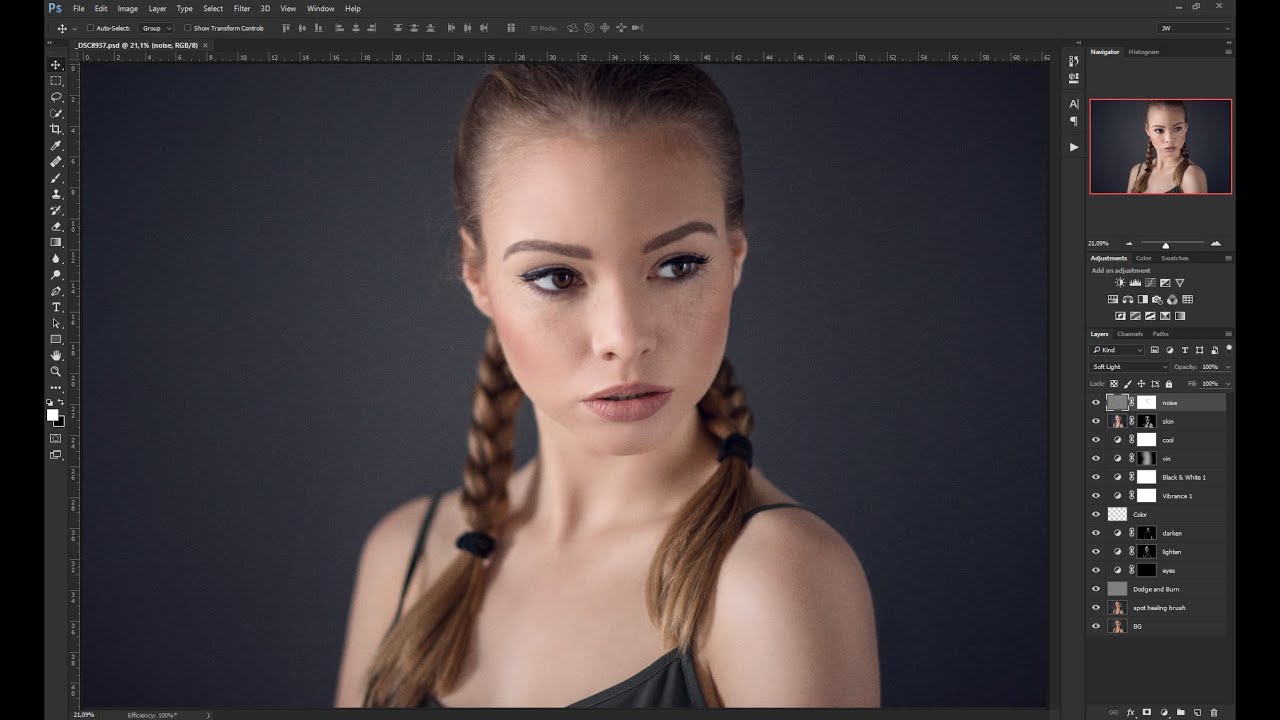This screenshot has height=720, width=1280.
Task: Add a Photo Filter adjustment
Action: point(1158,299)
